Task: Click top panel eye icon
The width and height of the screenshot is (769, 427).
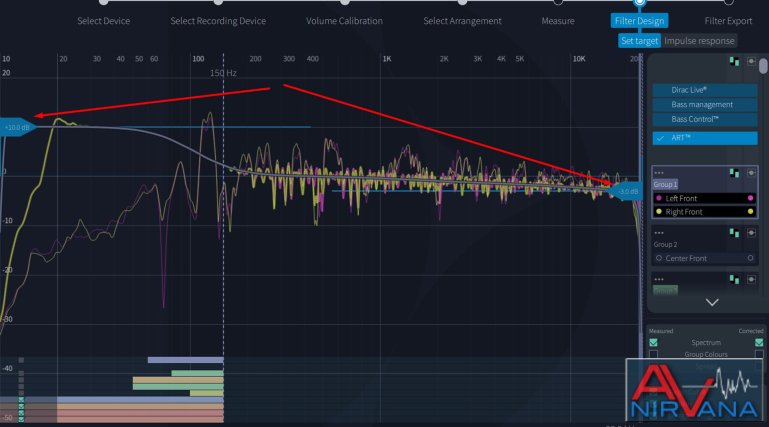Action: [750, 62]
